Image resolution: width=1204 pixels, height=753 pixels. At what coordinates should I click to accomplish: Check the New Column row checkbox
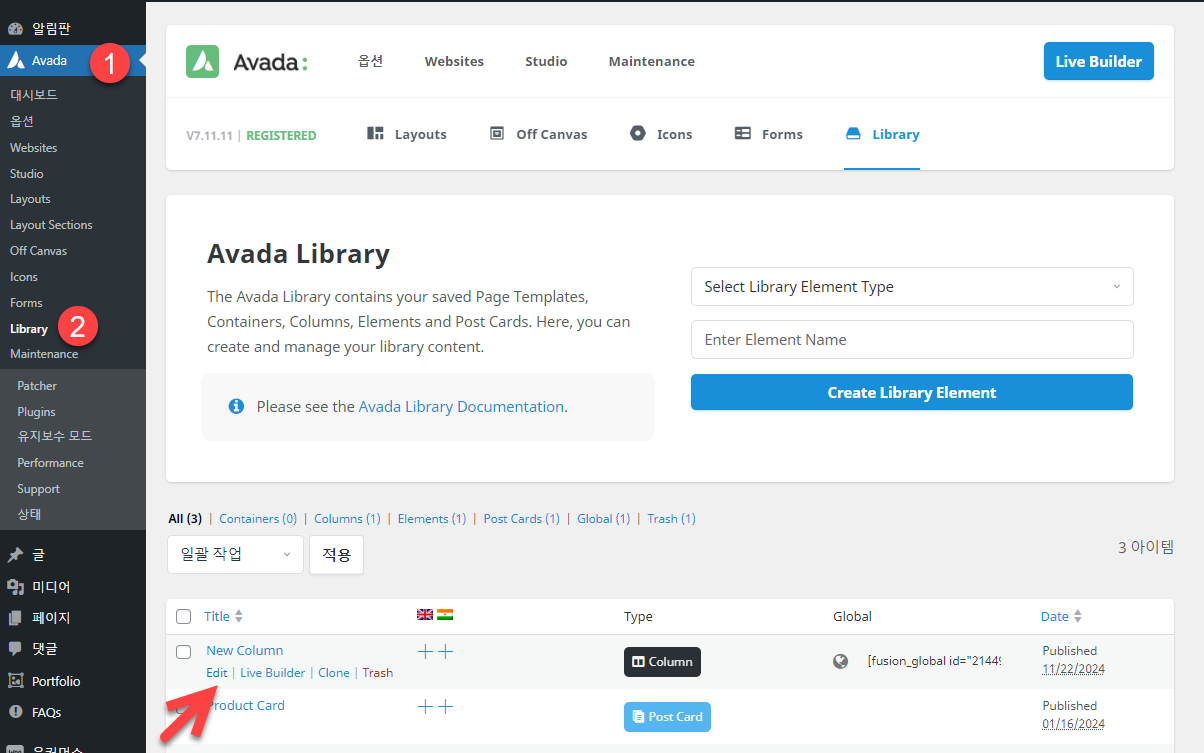pos(183,652)
